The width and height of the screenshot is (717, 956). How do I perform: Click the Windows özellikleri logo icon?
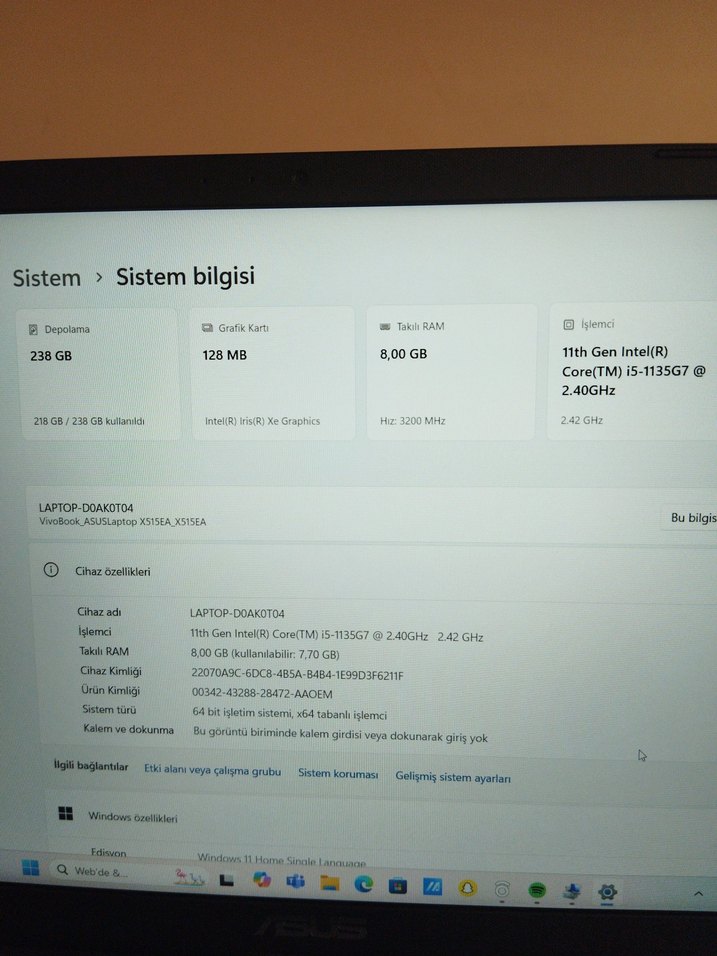pos(65,813)
